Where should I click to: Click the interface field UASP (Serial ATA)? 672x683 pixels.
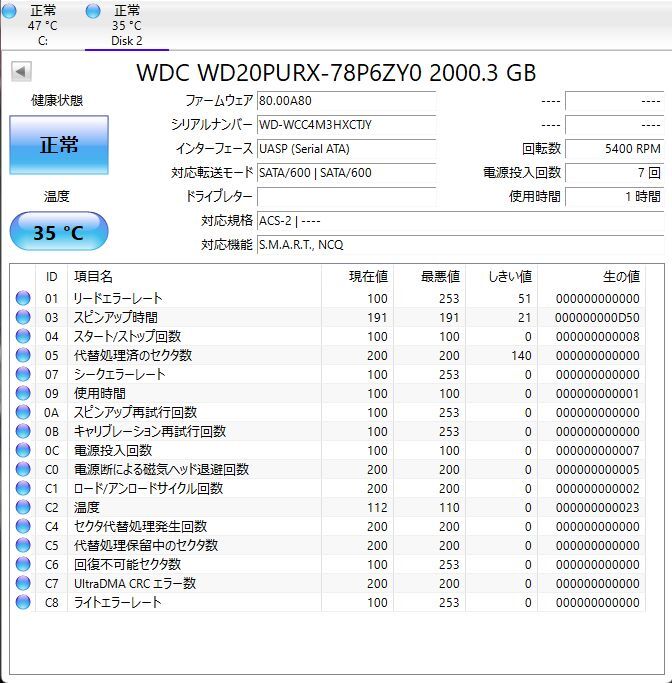(x=347, y=149)
